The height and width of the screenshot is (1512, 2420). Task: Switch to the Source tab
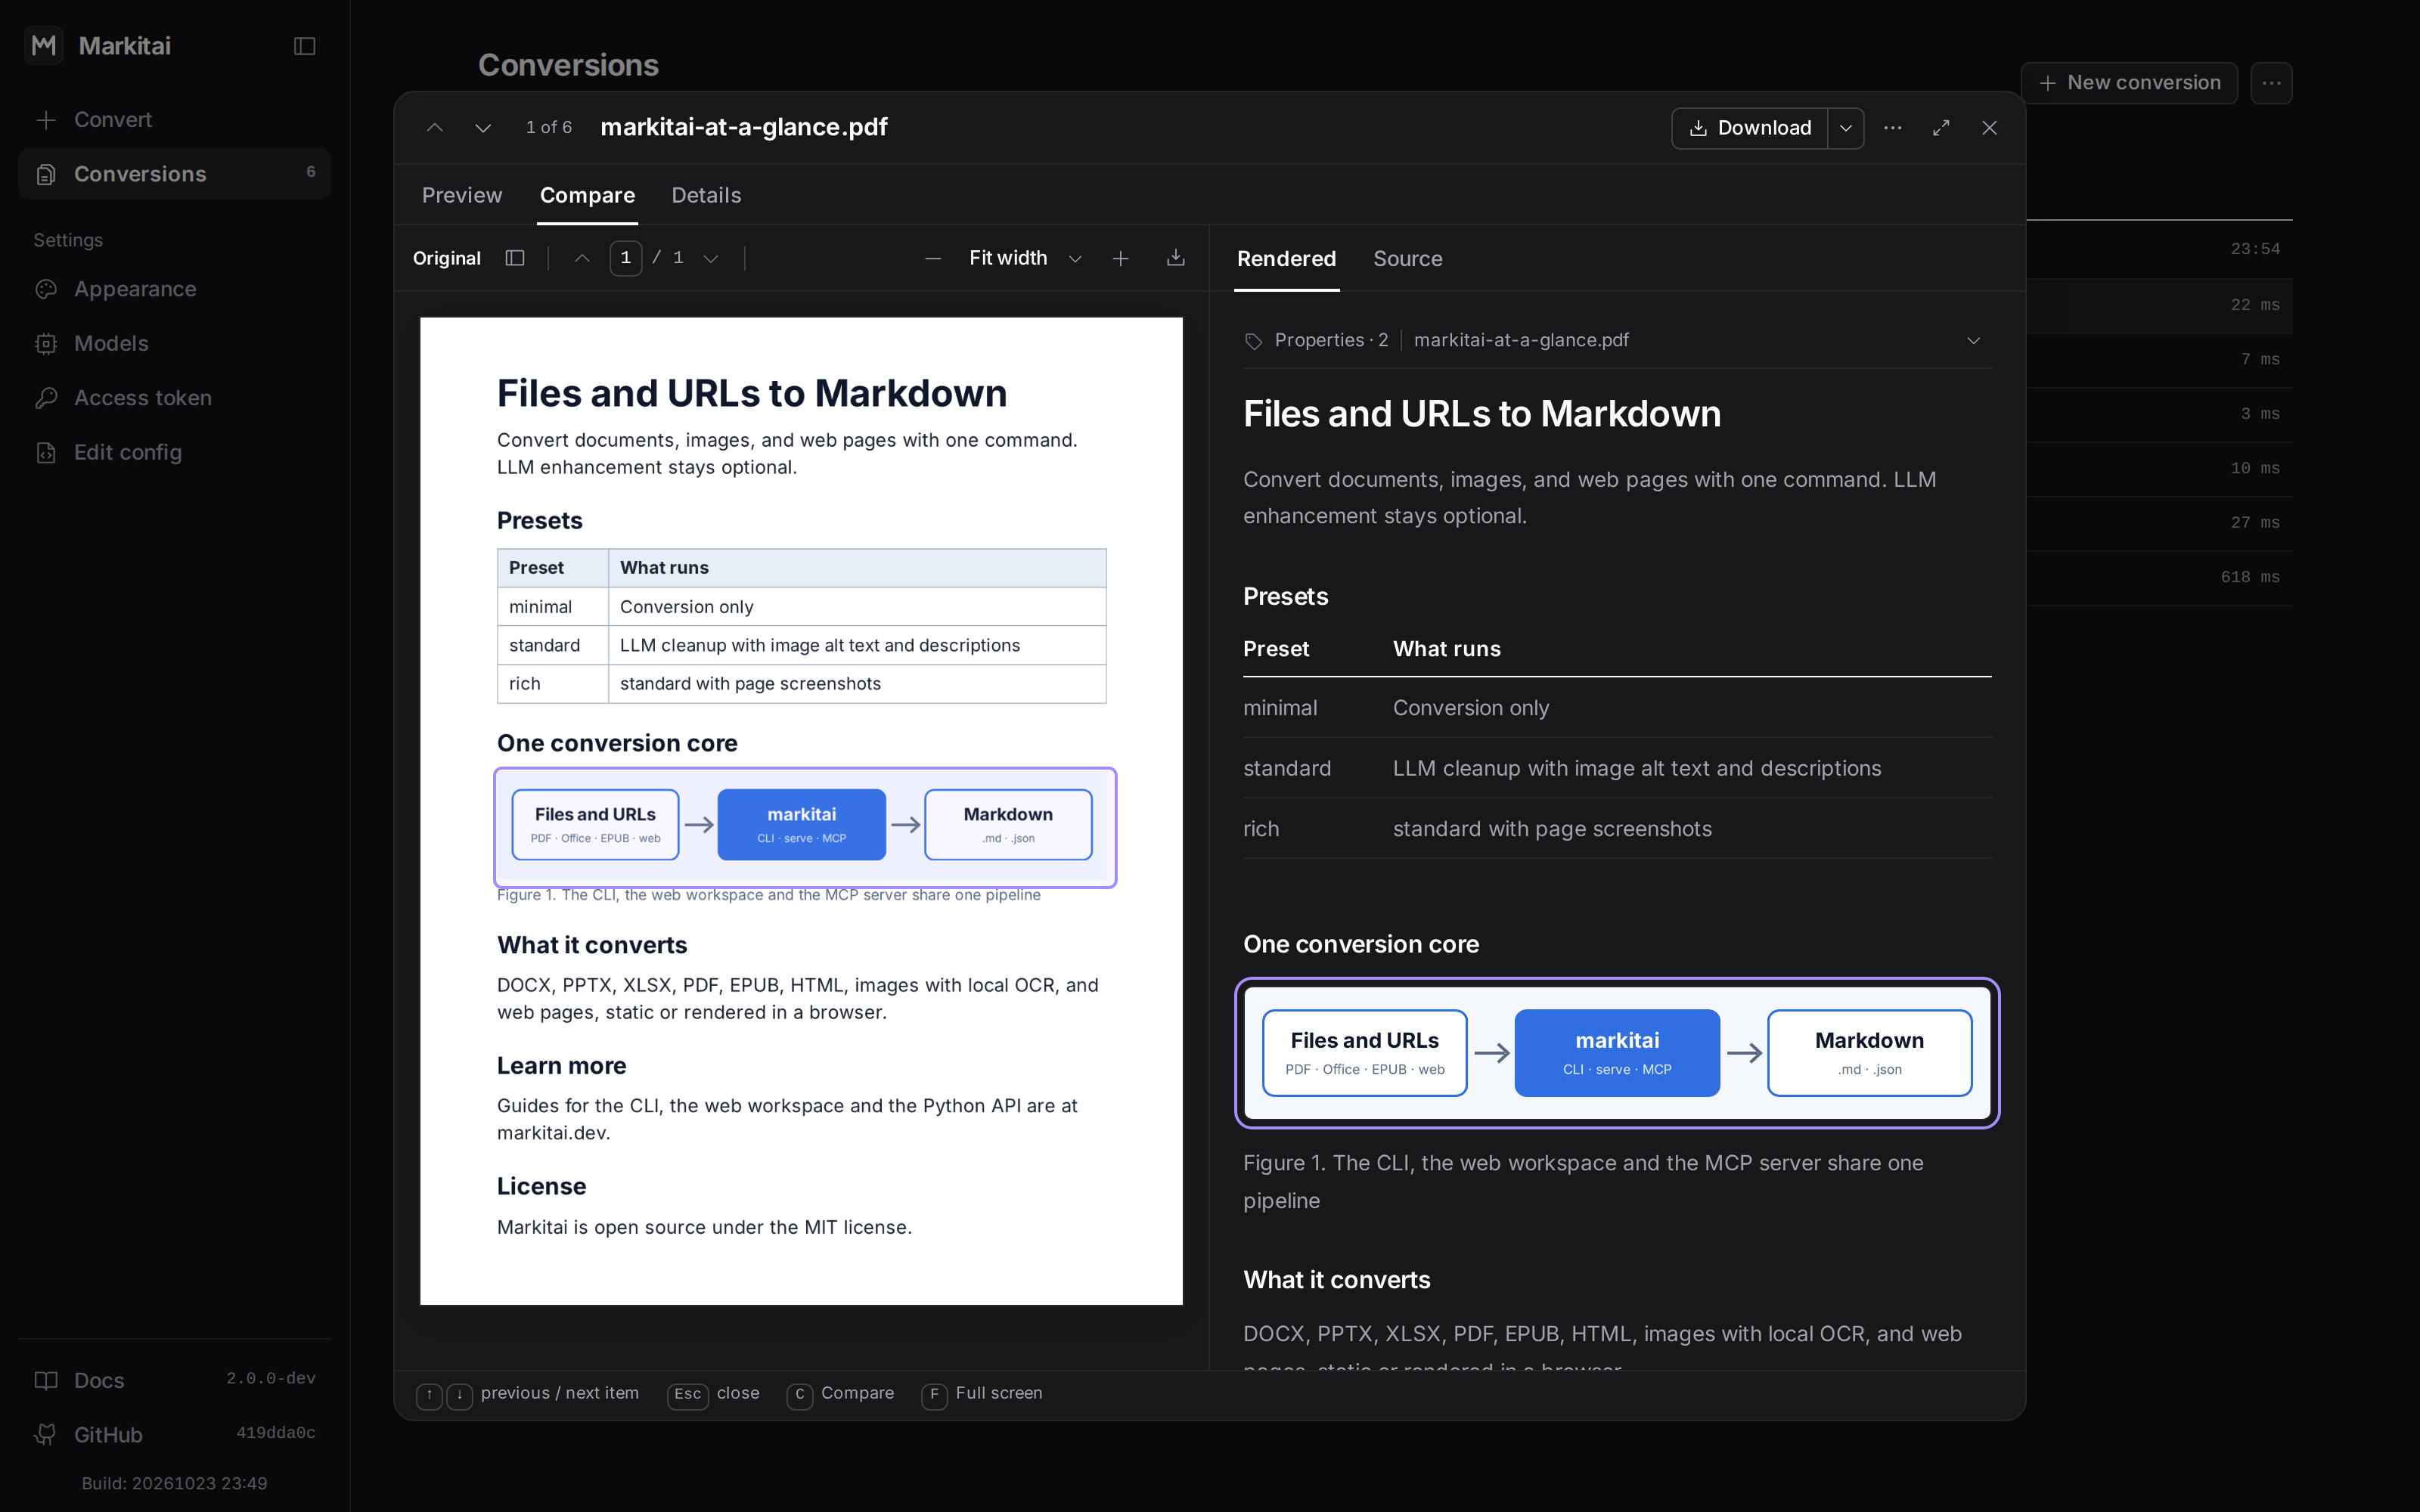point(1408,259)
